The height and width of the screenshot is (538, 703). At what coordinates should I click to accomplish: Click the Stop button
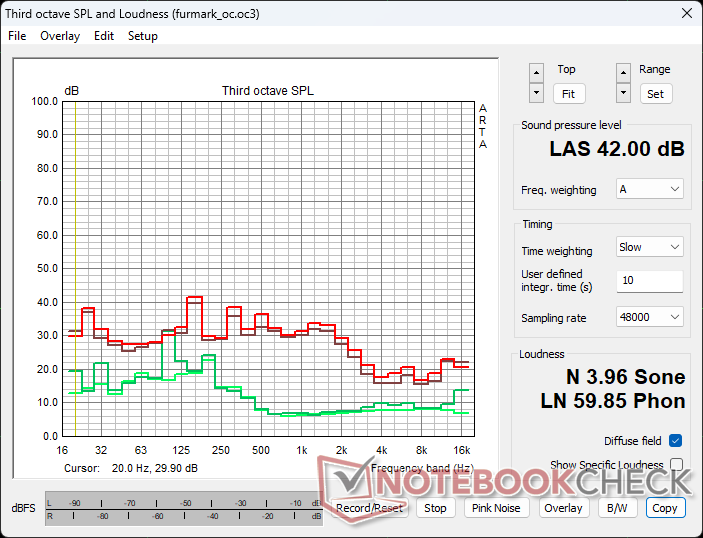click(435, 508)
